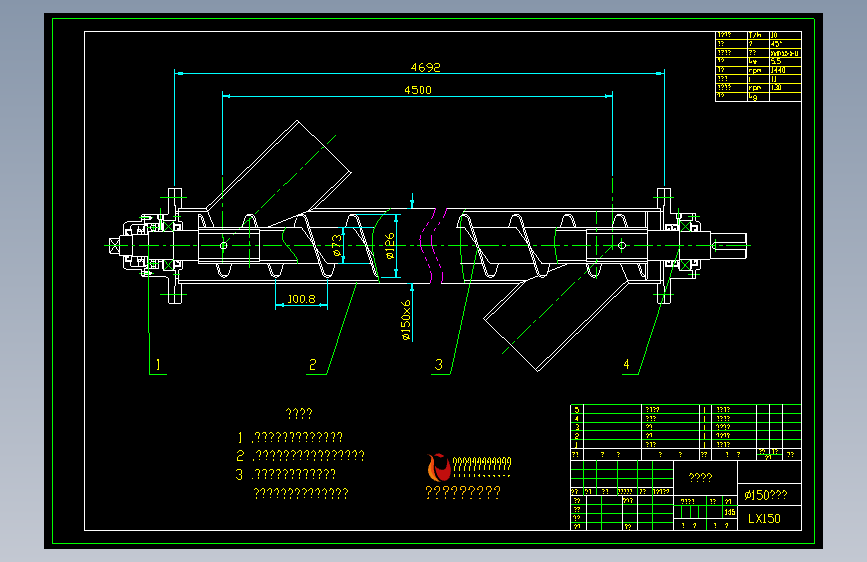Viewport: 867px width, 562px height.
Task: Select the ???? heading above the notes
Action: pos(299,413)
